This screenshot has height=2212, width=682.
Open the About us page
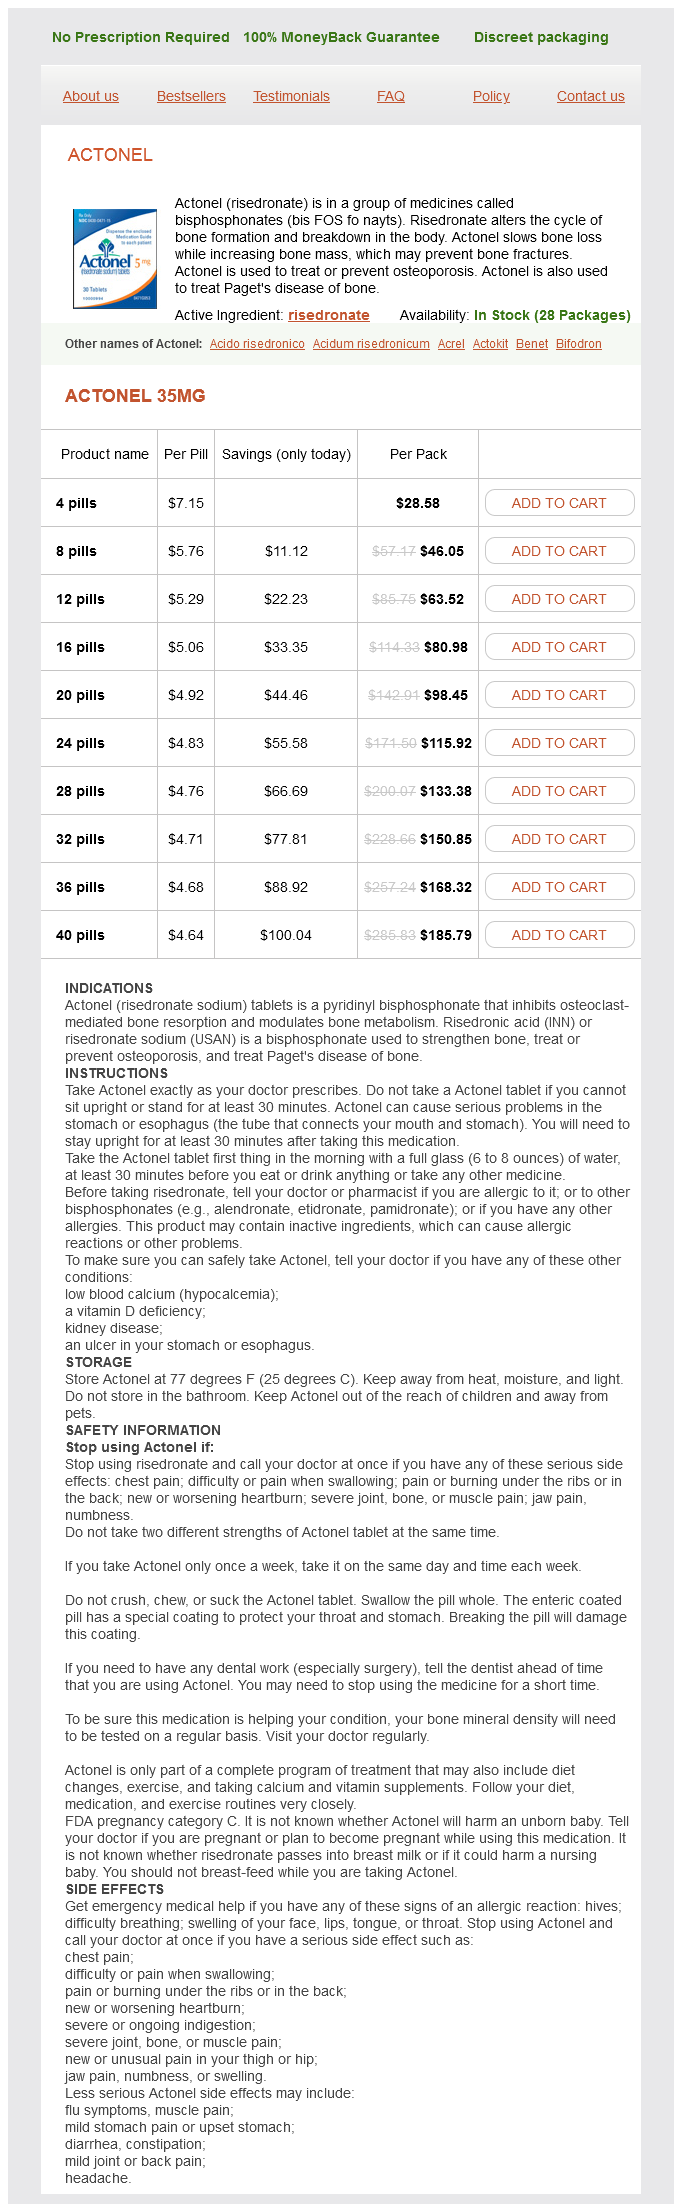tap(91, 96)
